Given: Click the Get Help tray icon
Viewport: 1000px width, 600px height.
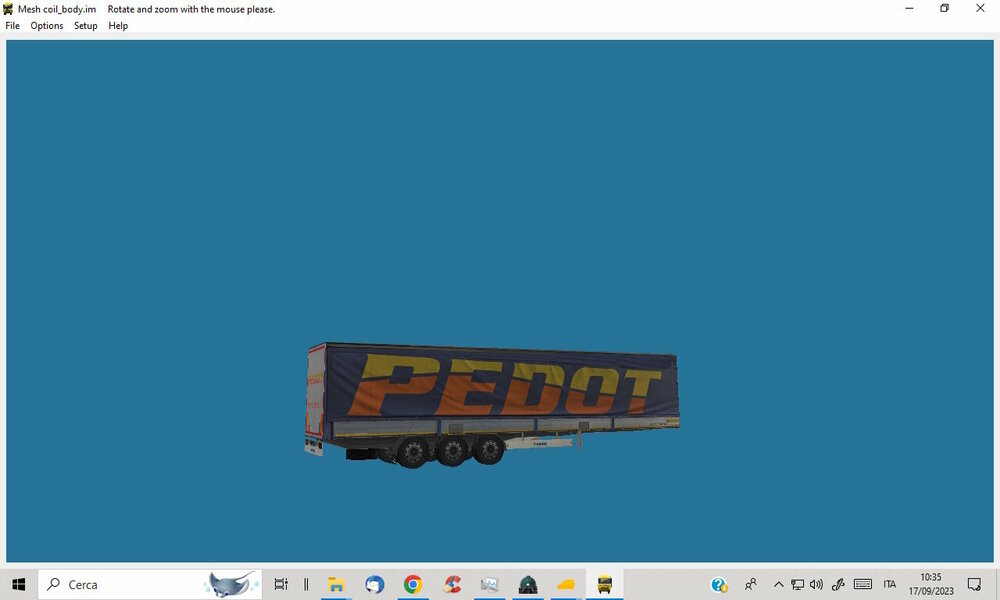Looking at the screenshot, I should coord(719,584).
